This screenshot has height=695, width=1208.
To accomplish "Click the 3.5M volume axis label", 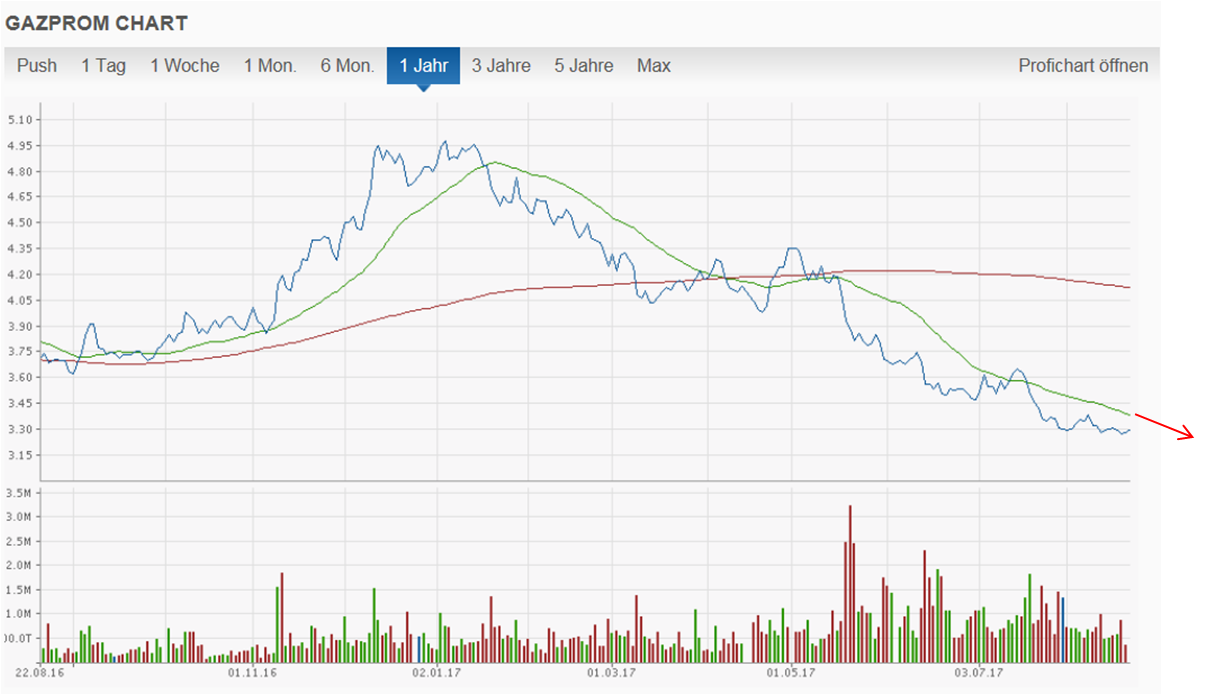I will (20, 493).
